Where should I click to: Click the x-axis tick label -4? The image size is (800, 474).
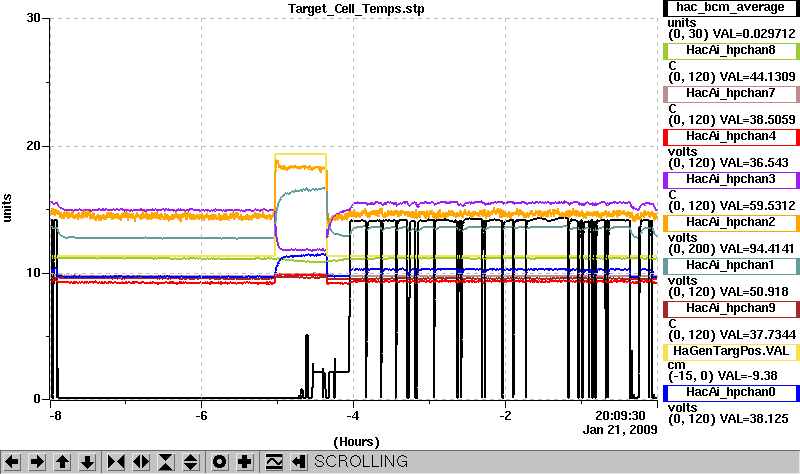(x=353, y=416)
